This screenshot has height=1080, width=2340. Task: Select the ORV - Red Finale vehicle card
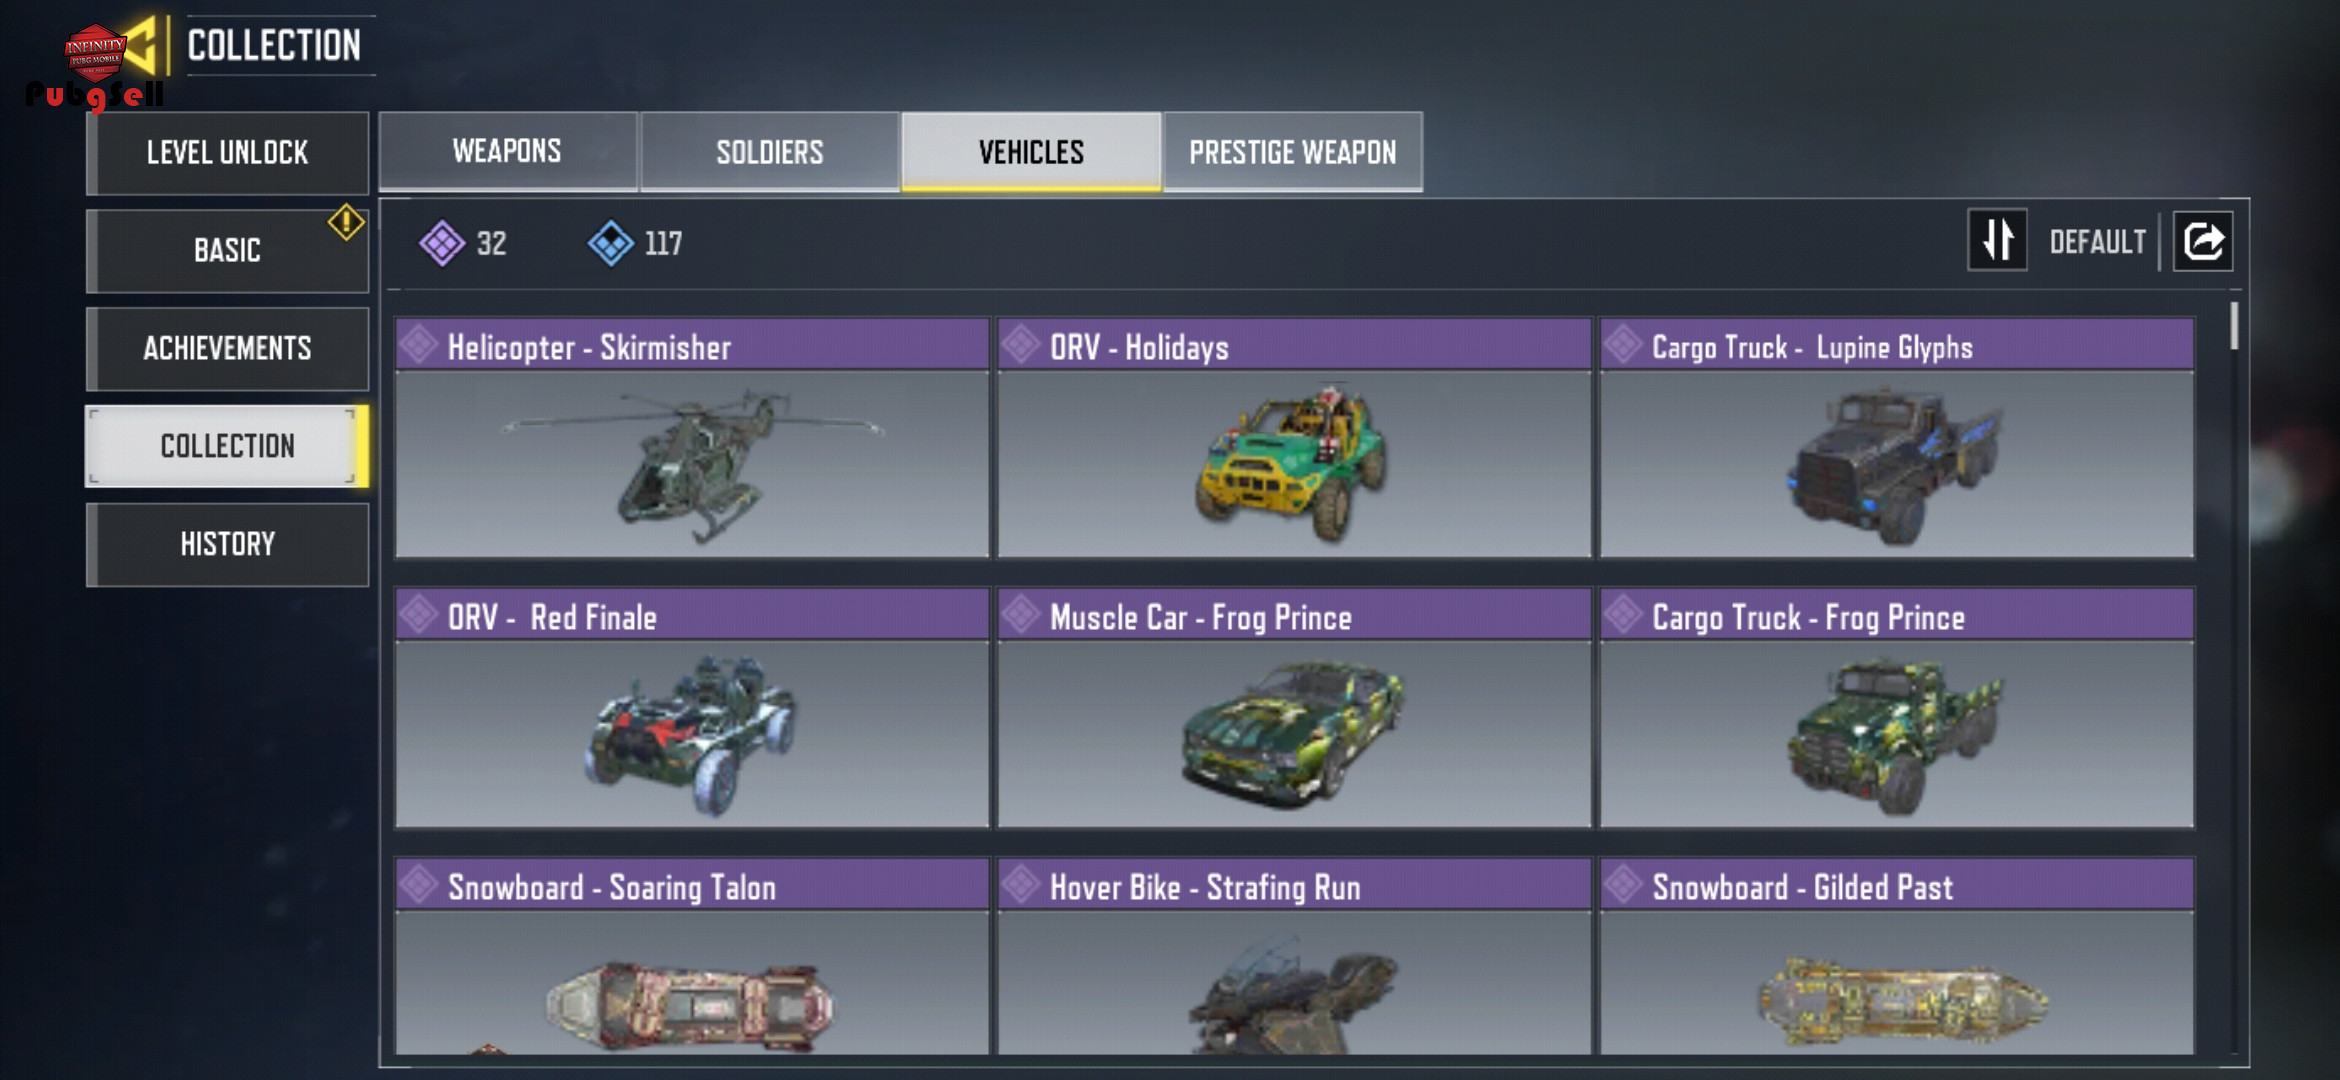[x=692, y=708]
